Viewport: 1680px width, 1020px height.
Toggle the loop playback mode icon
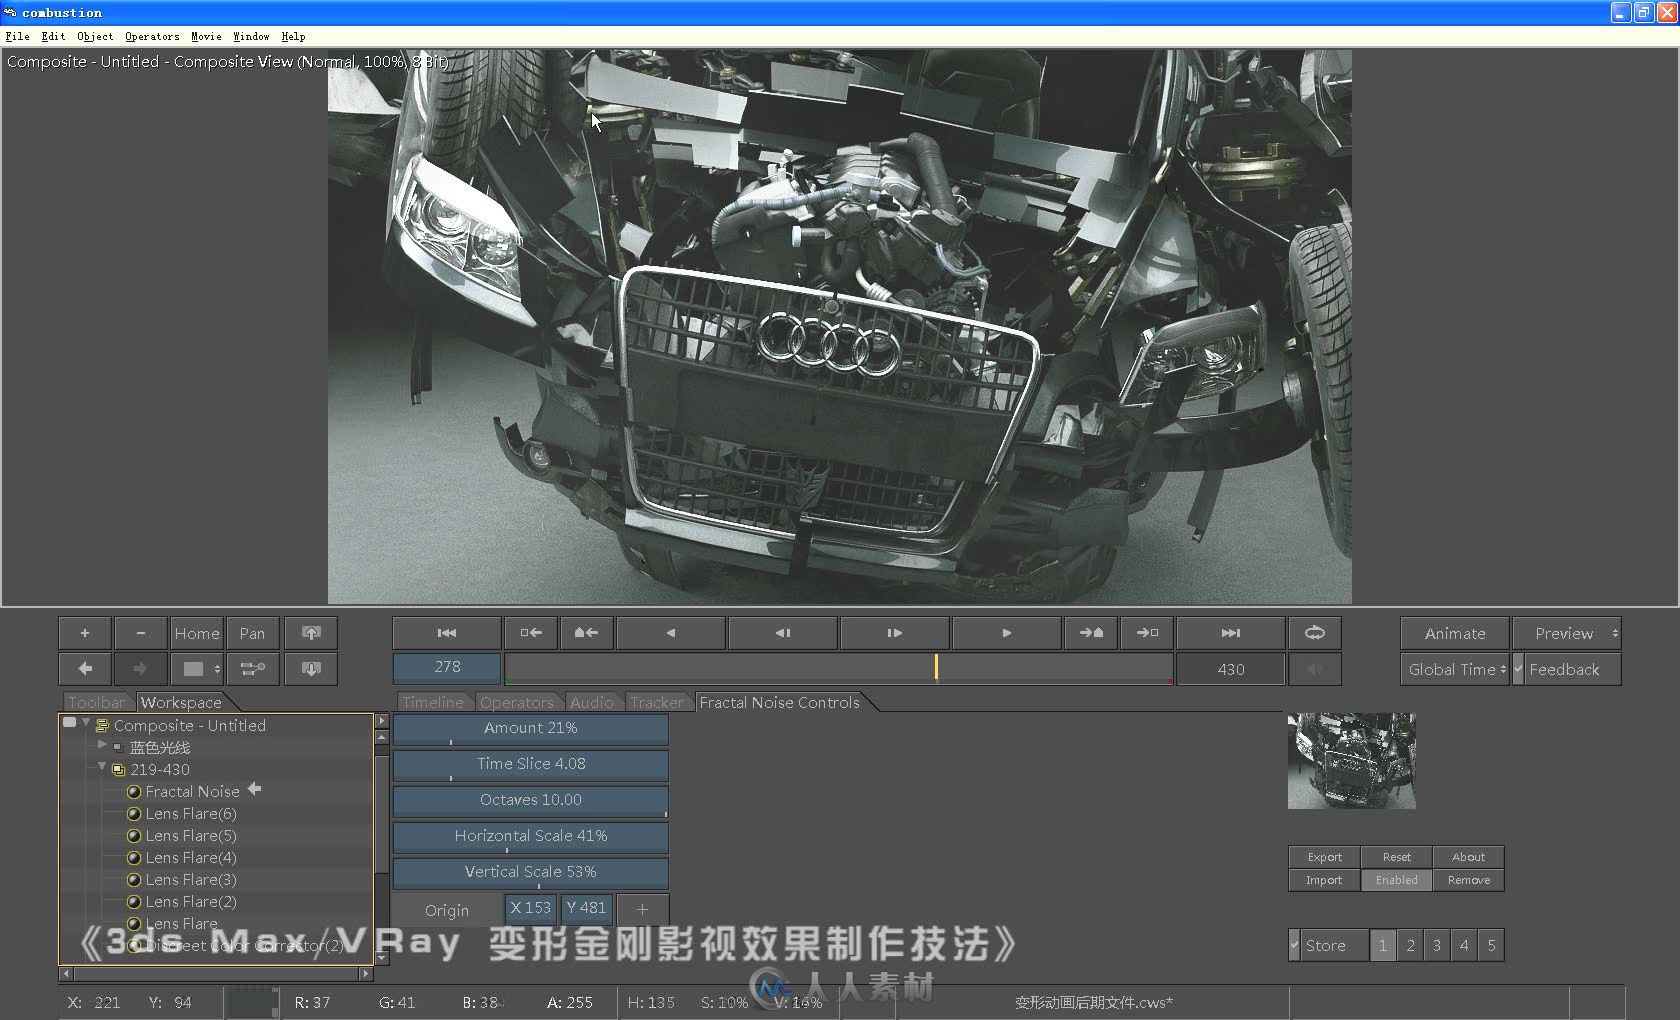[1315, 633]
